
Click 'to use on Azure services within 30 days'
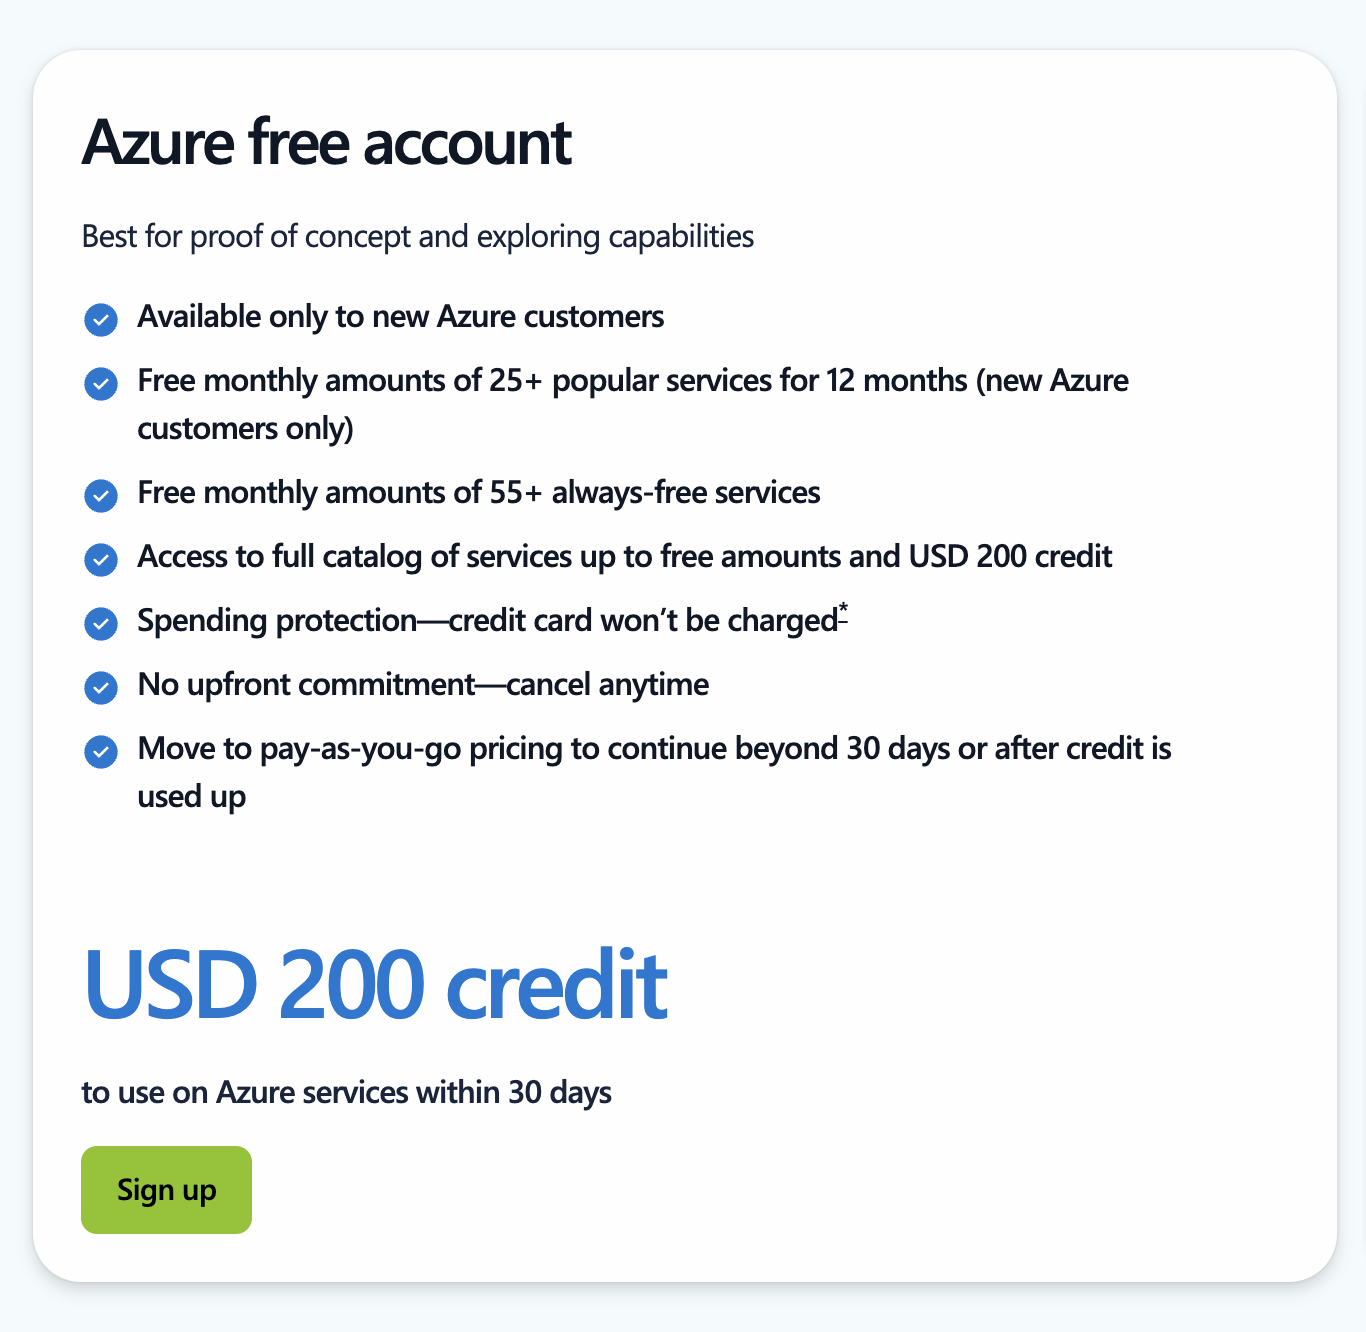pos(346,1092)
